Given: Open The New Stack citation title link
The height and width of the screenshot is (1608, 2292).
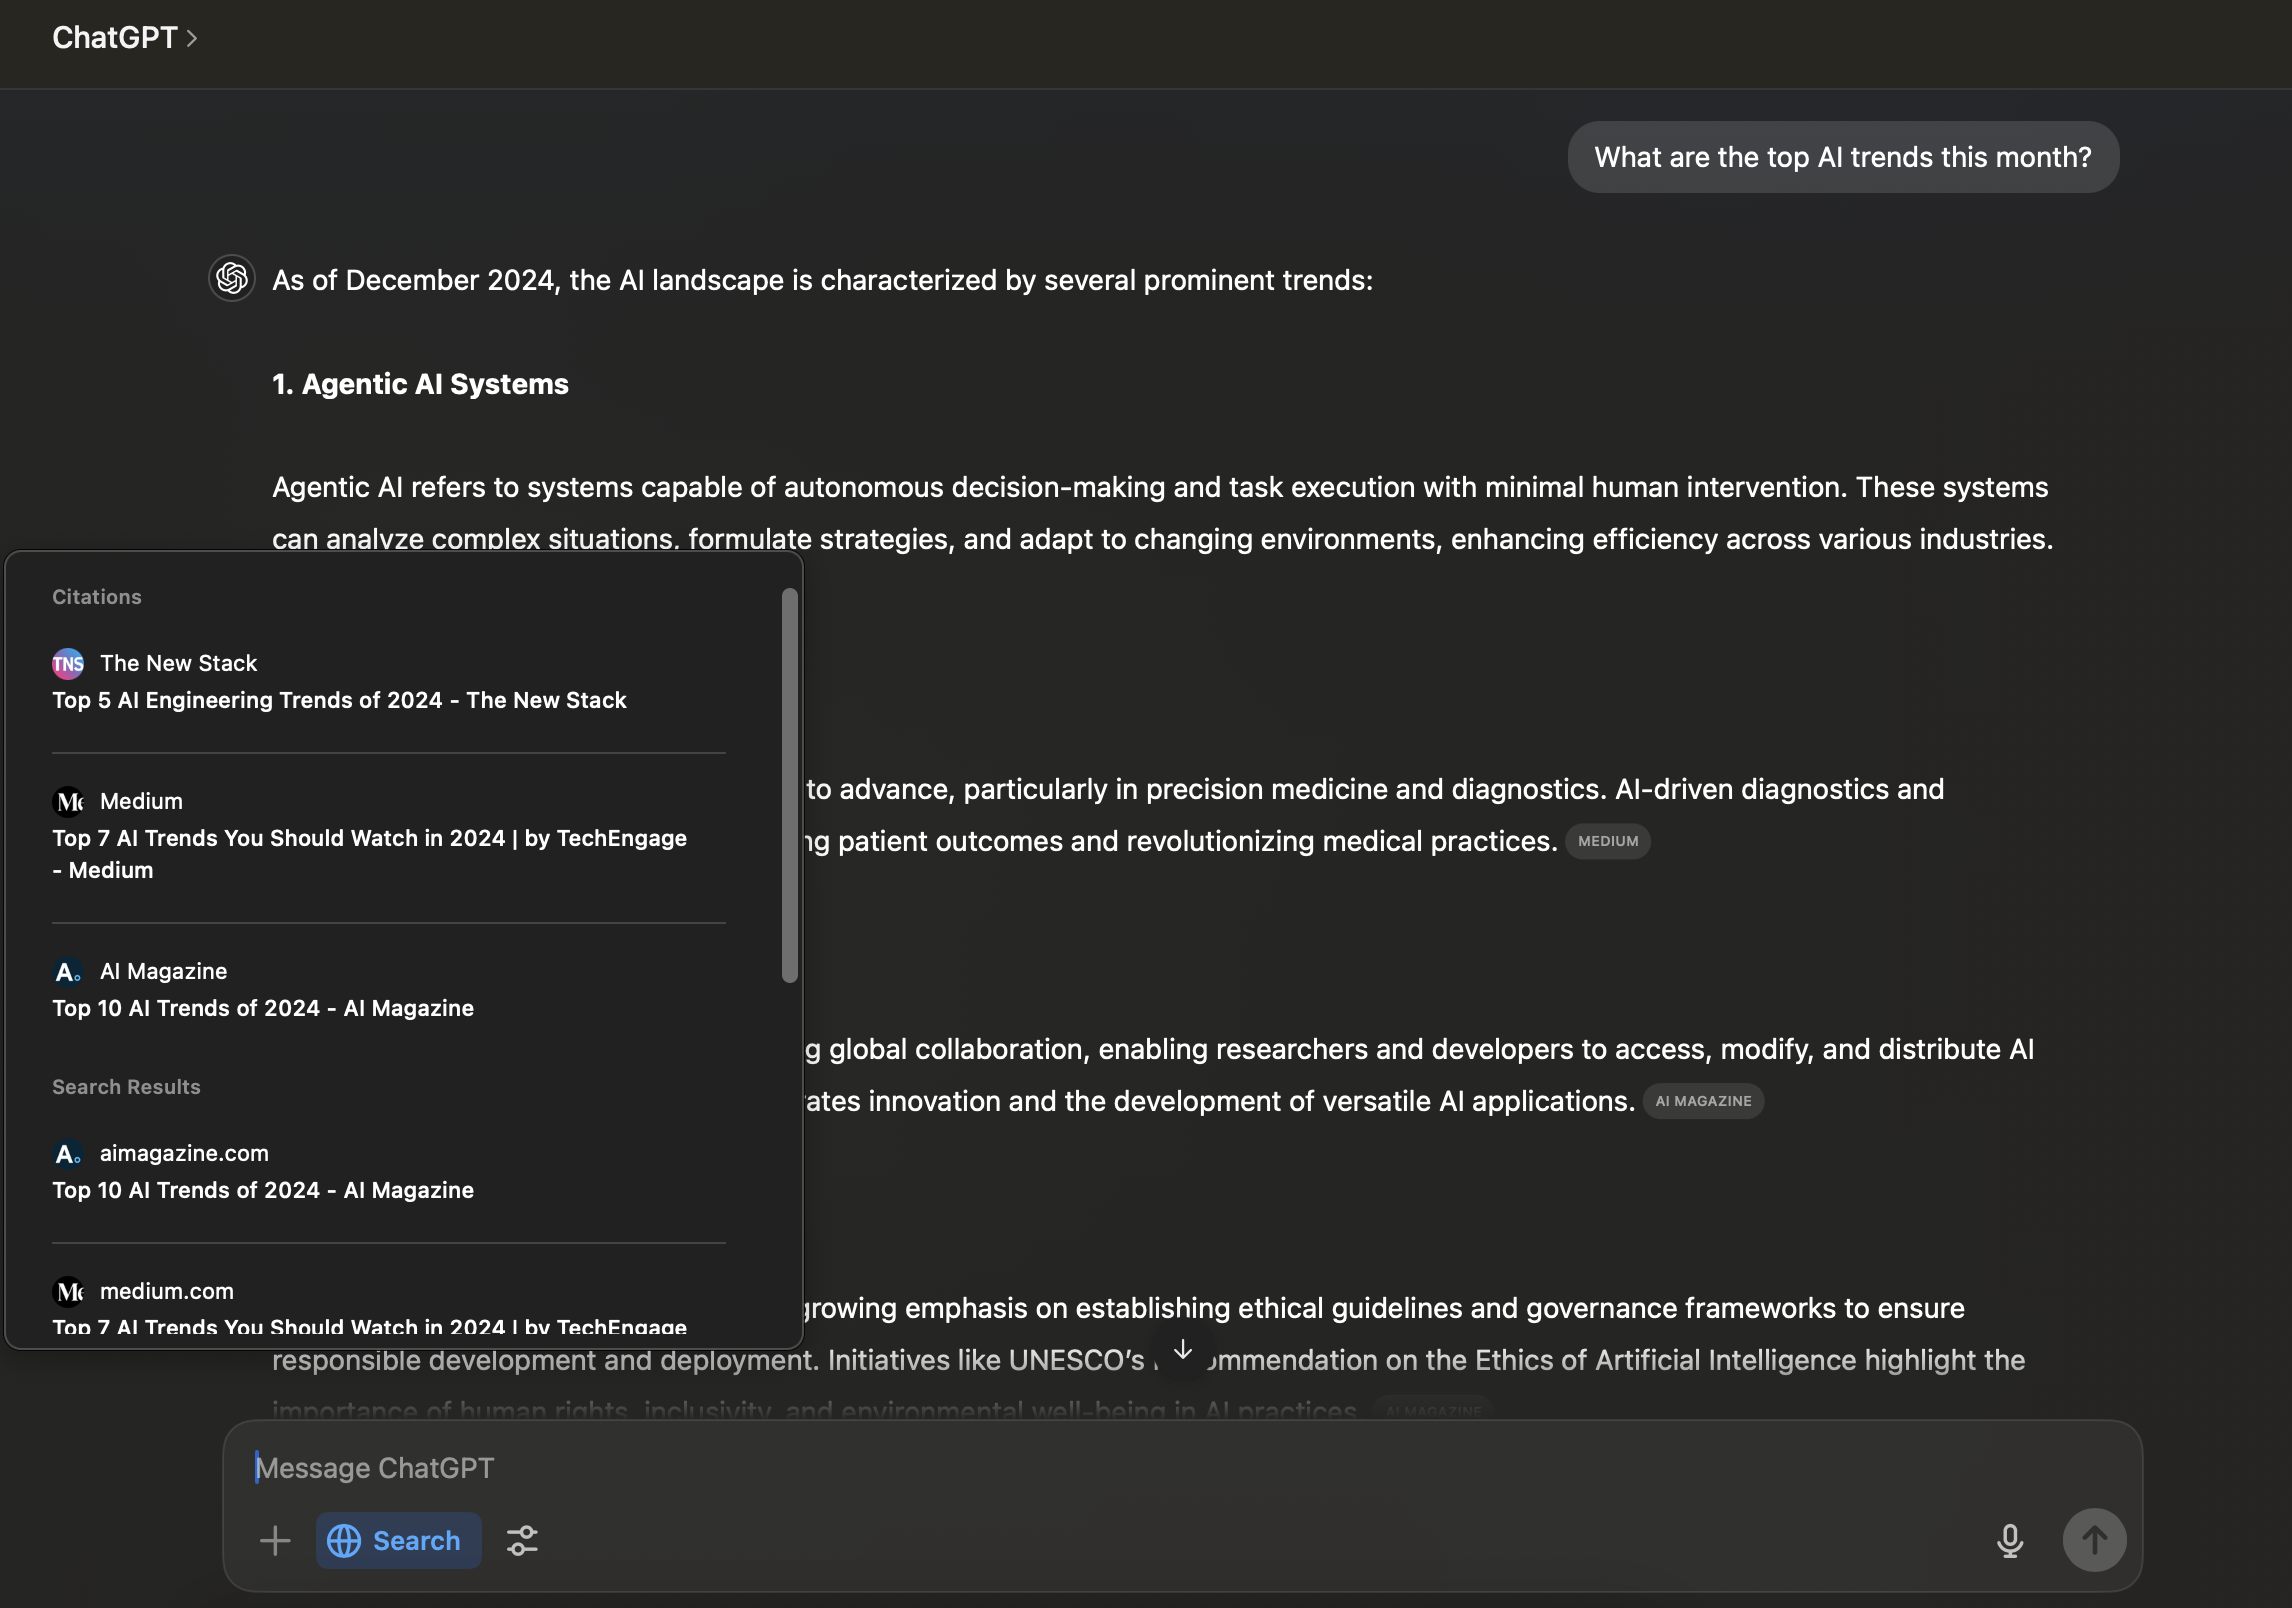Looking at the screenshot, I should tap(339, 700).
